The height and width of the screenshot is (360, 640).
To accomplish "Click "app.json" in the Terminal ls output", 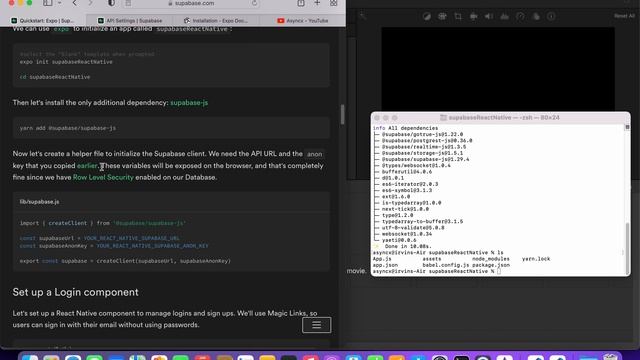I will point(385,265).
